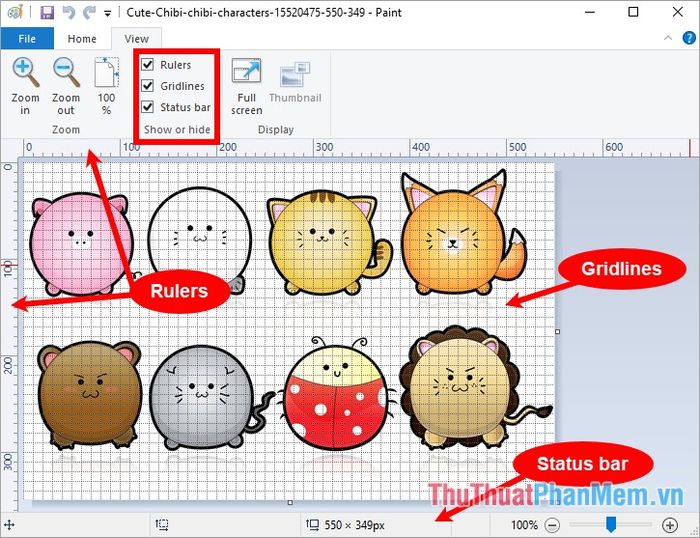
Task: Undo last action in title bar
Action: (69, 12)
